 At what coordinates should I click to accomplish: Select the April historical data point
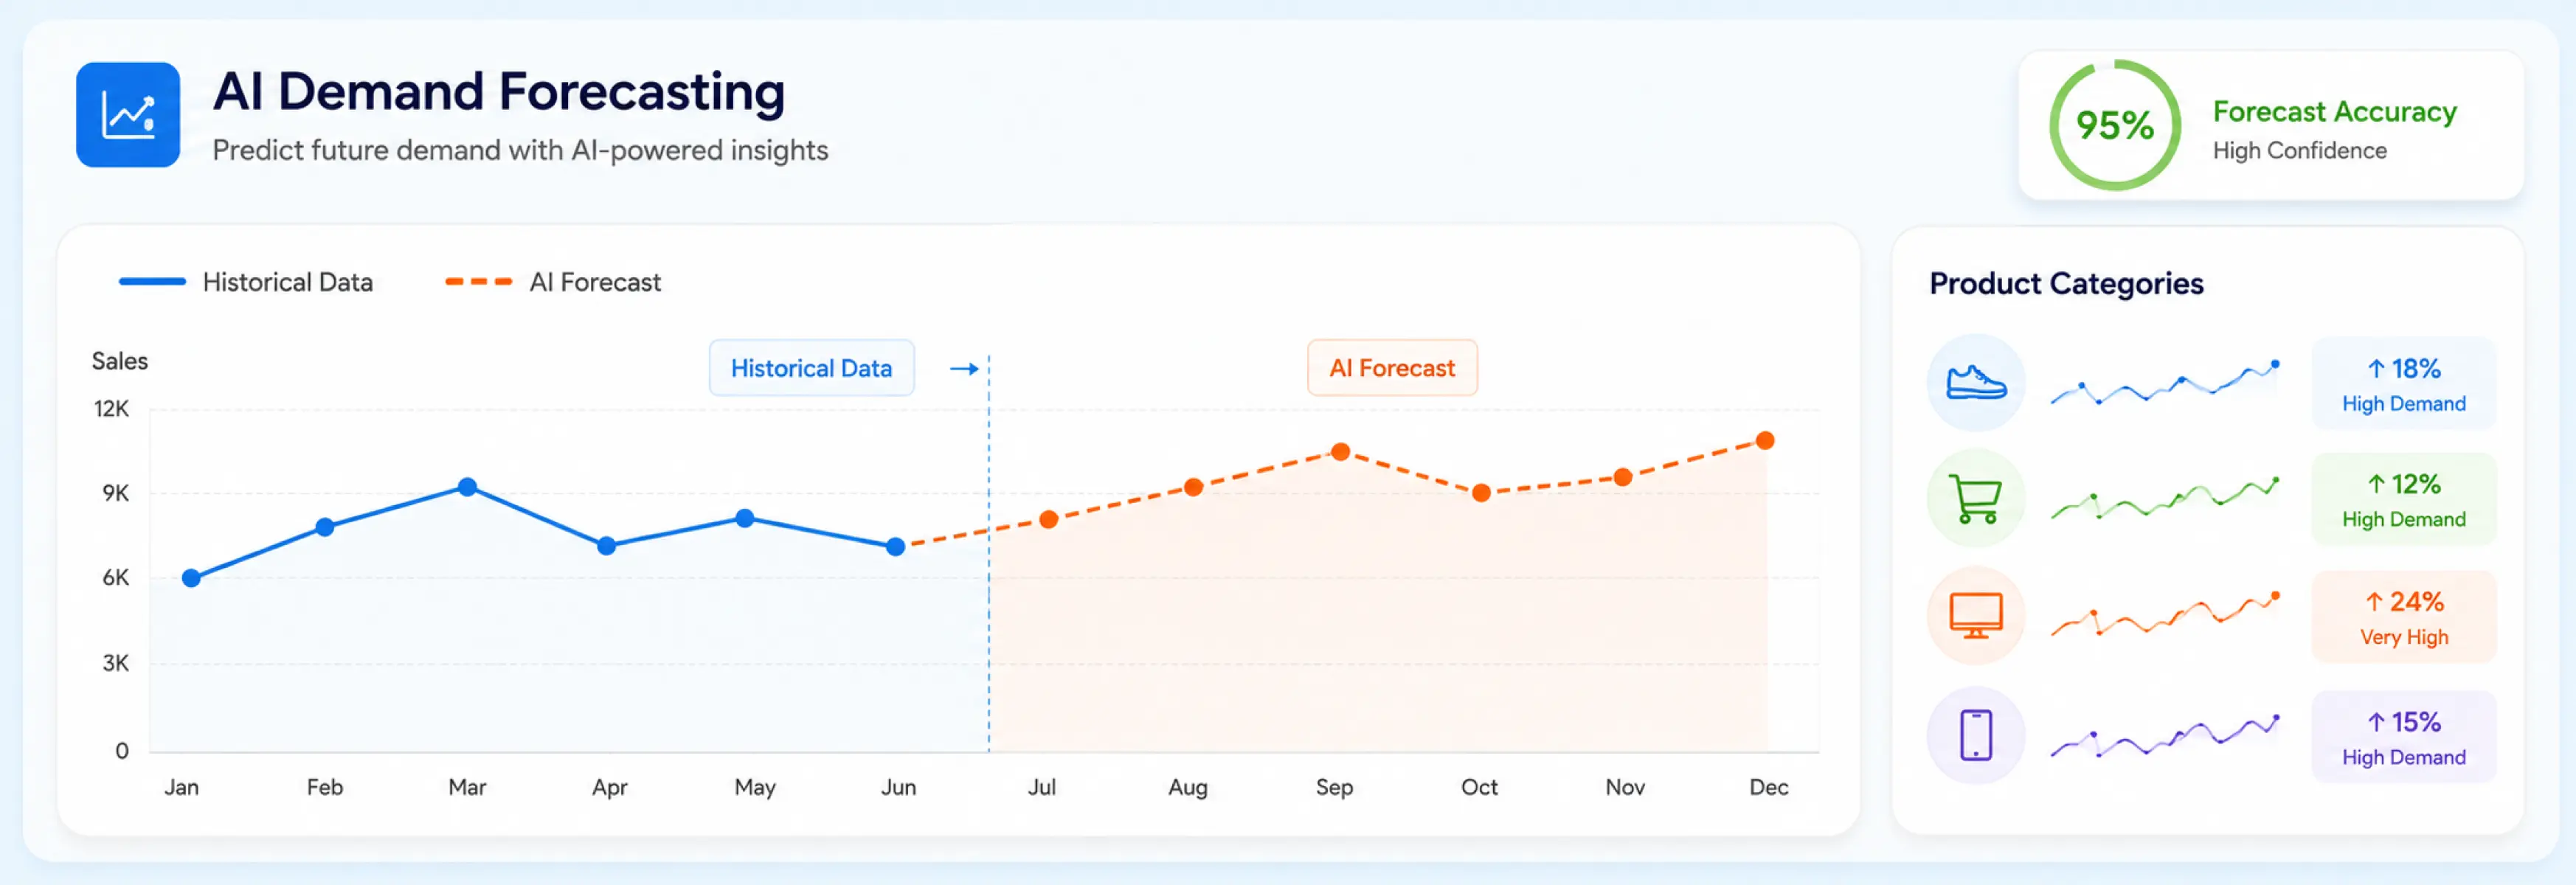click(607, 546)
